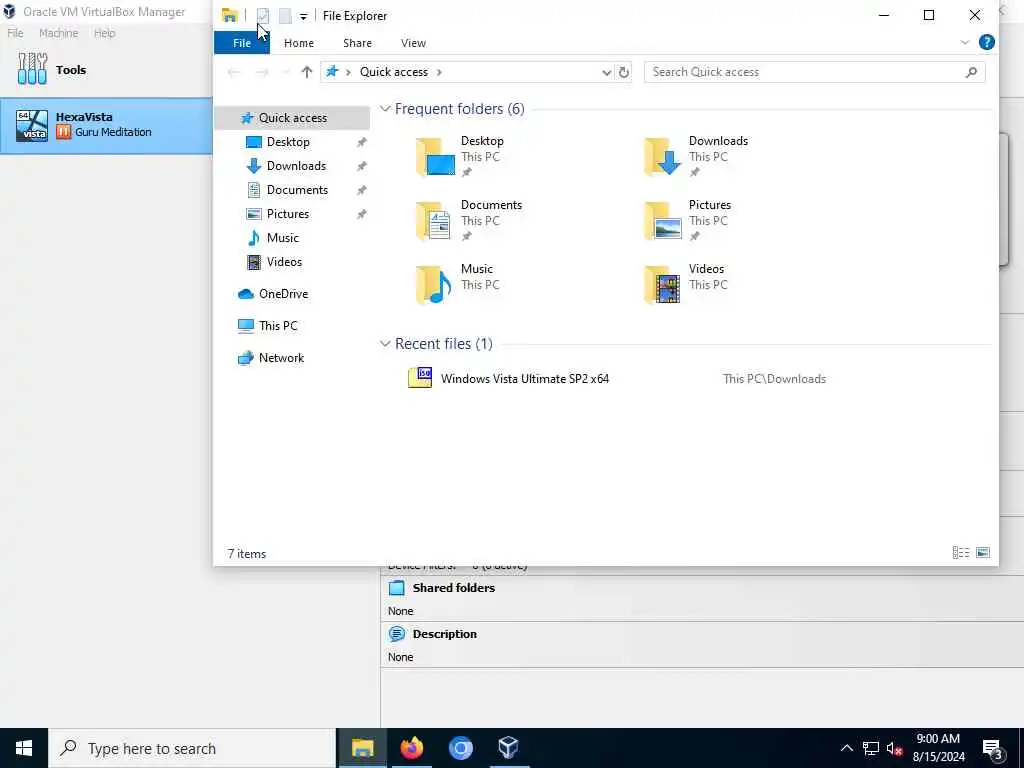Select the Downloads frequent folder icon
The image size is (1024, 768).
663,157
